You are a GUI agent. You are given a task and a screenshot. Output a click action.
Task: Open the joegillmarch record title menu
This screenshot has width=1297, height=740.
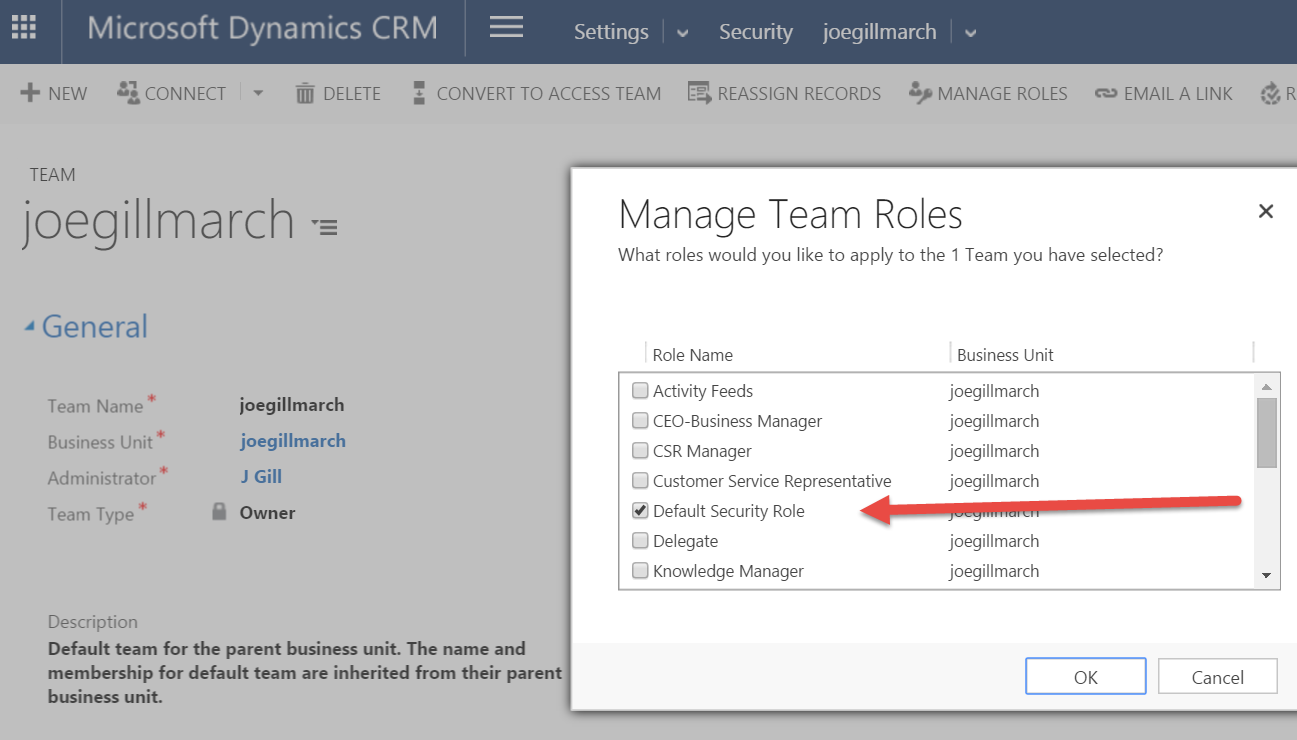[x=324, y=227]
